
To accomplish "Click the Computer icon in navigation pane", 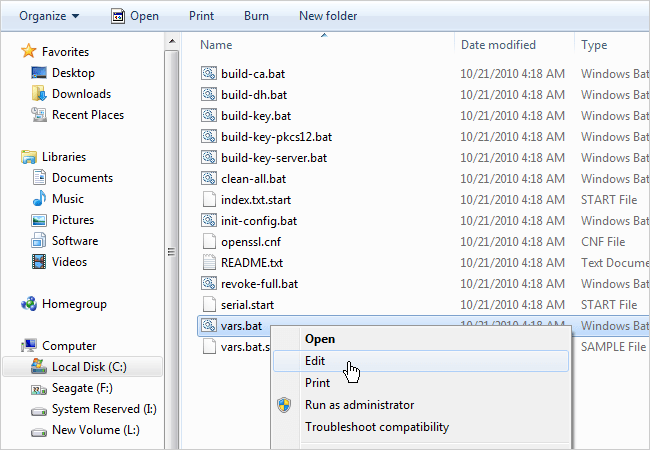I will pyautogui.click(x=29, y=346).
